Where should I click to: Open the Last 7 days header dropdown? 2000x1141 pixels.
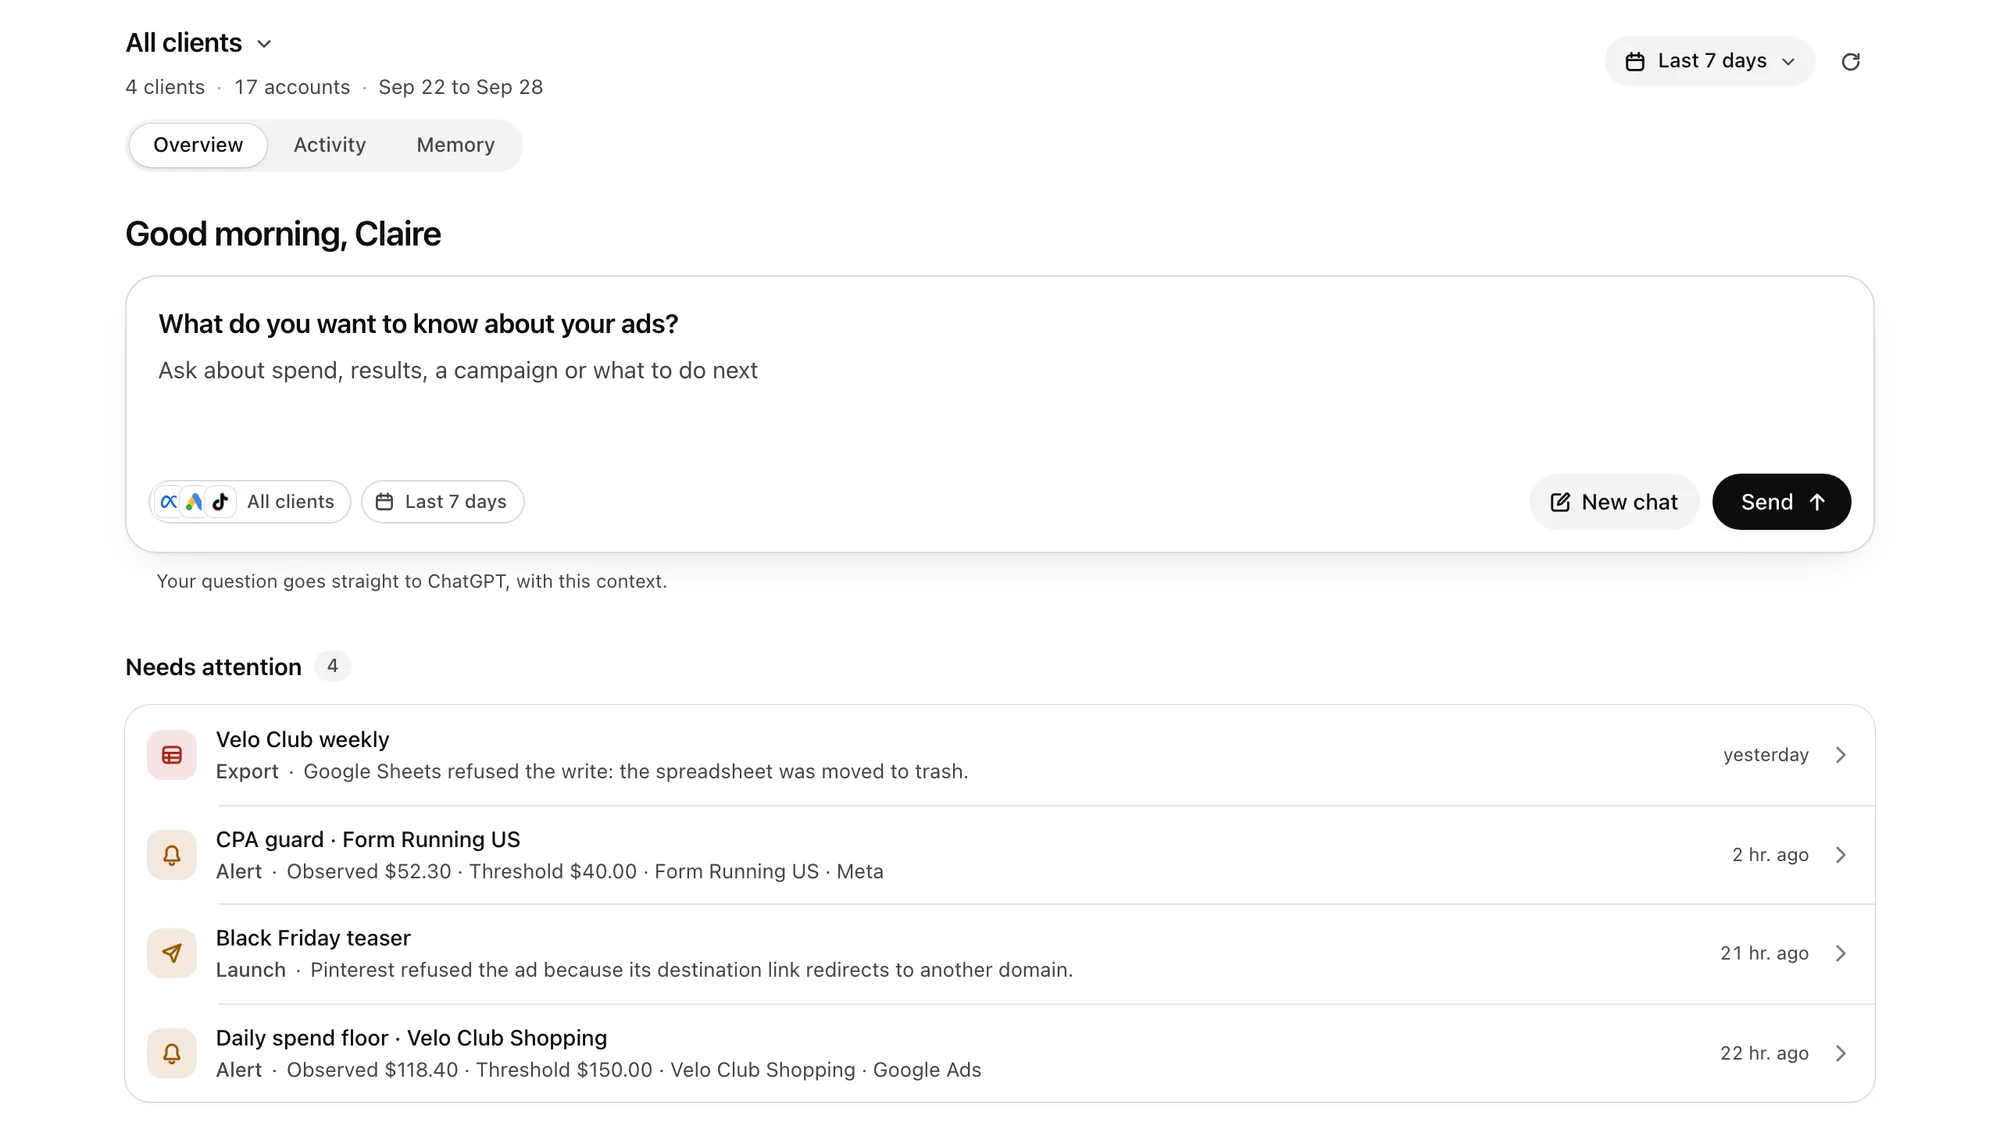1709,61
